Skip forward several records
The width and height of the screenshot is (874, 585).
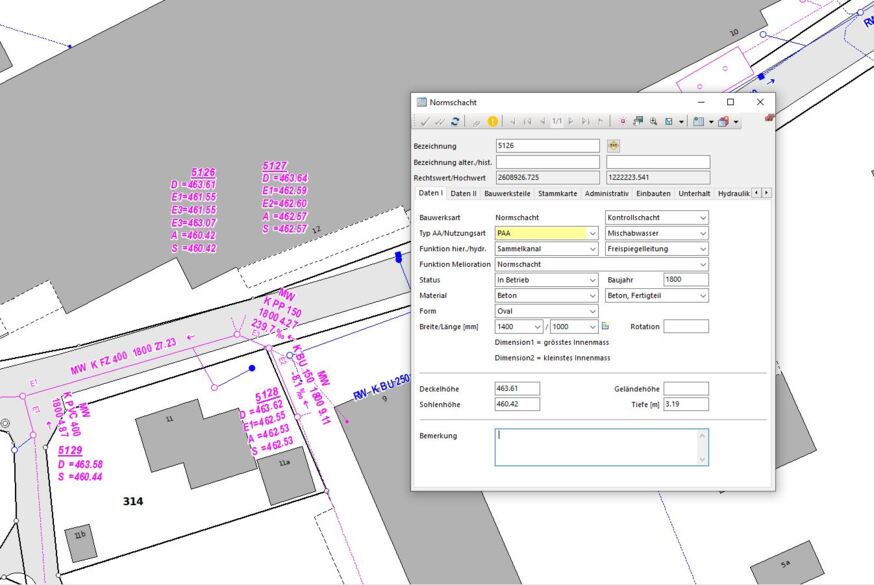coord(585,121)
